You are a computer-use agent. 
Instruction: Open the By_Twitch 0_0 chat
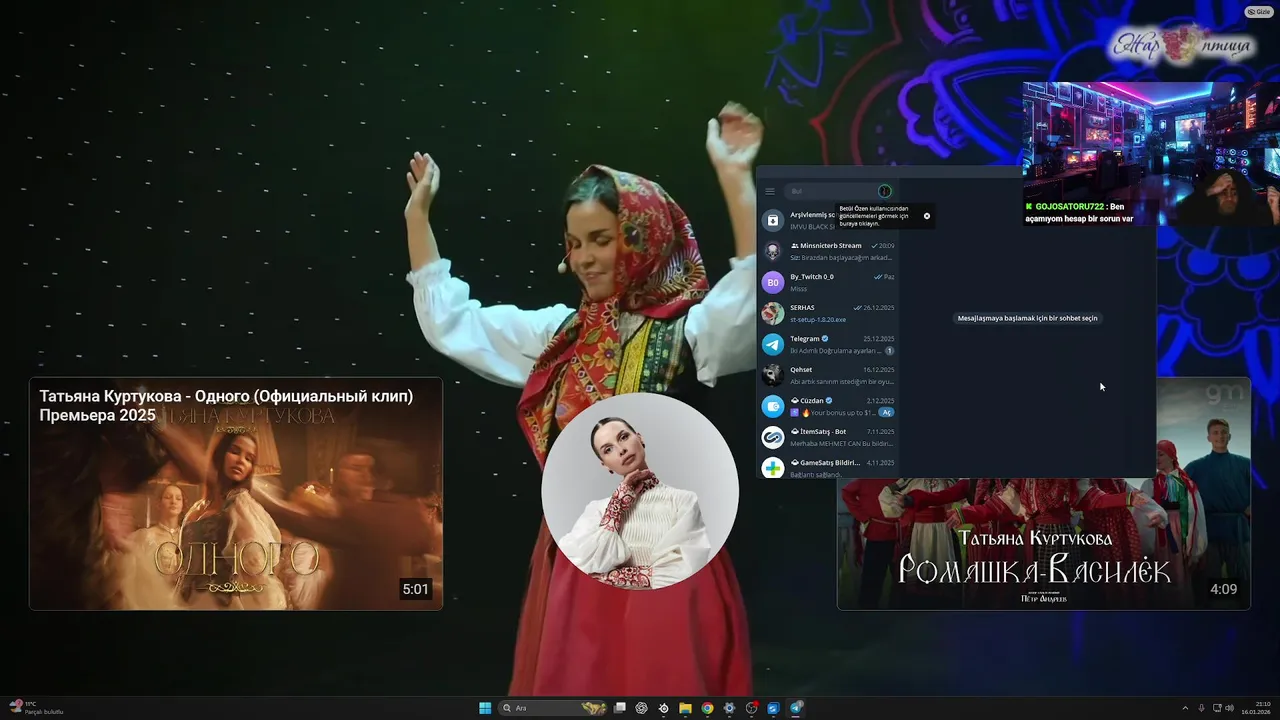[828, 282]
